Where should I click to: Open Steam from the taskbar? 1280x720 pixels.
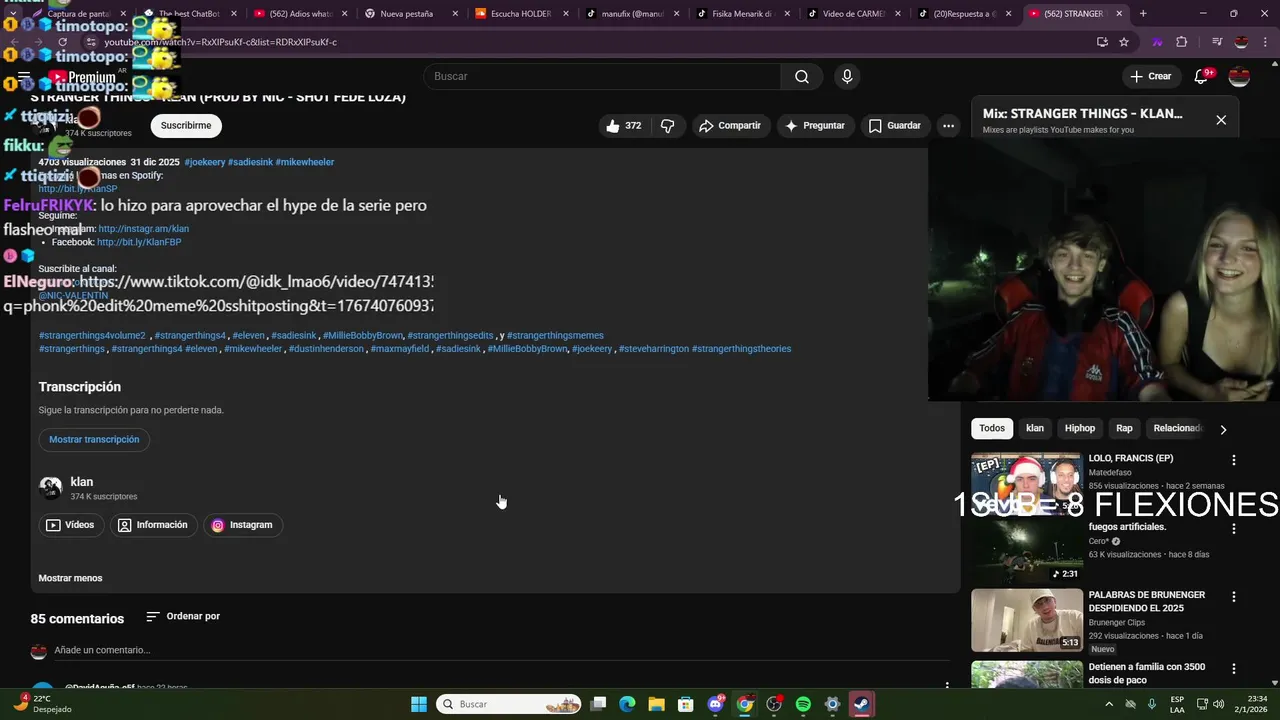(861, 705)
